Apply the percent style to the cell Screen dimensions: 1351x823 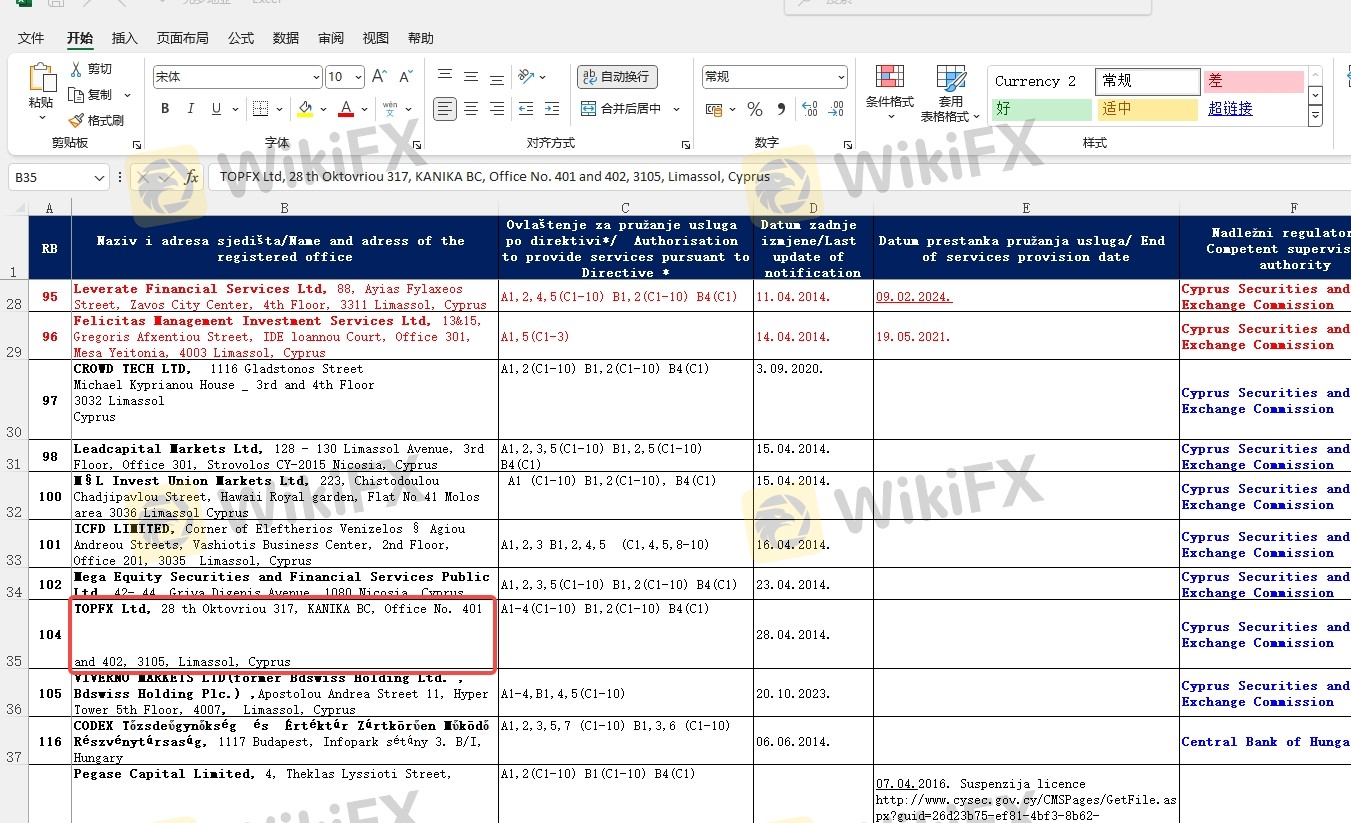(755, 109)
